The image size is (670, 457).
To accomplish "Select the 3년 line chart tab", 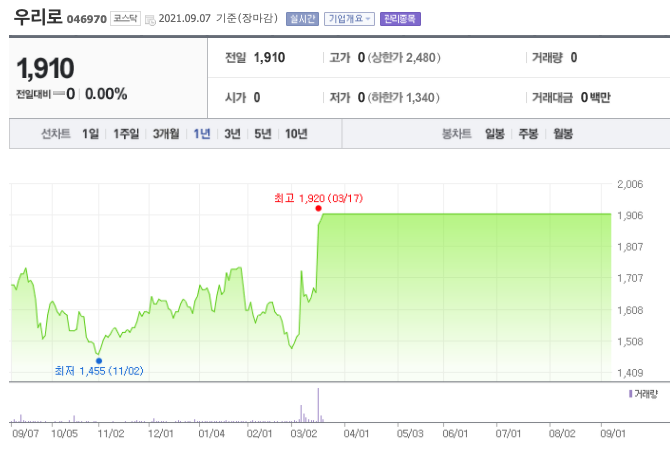I will [232, 134].
